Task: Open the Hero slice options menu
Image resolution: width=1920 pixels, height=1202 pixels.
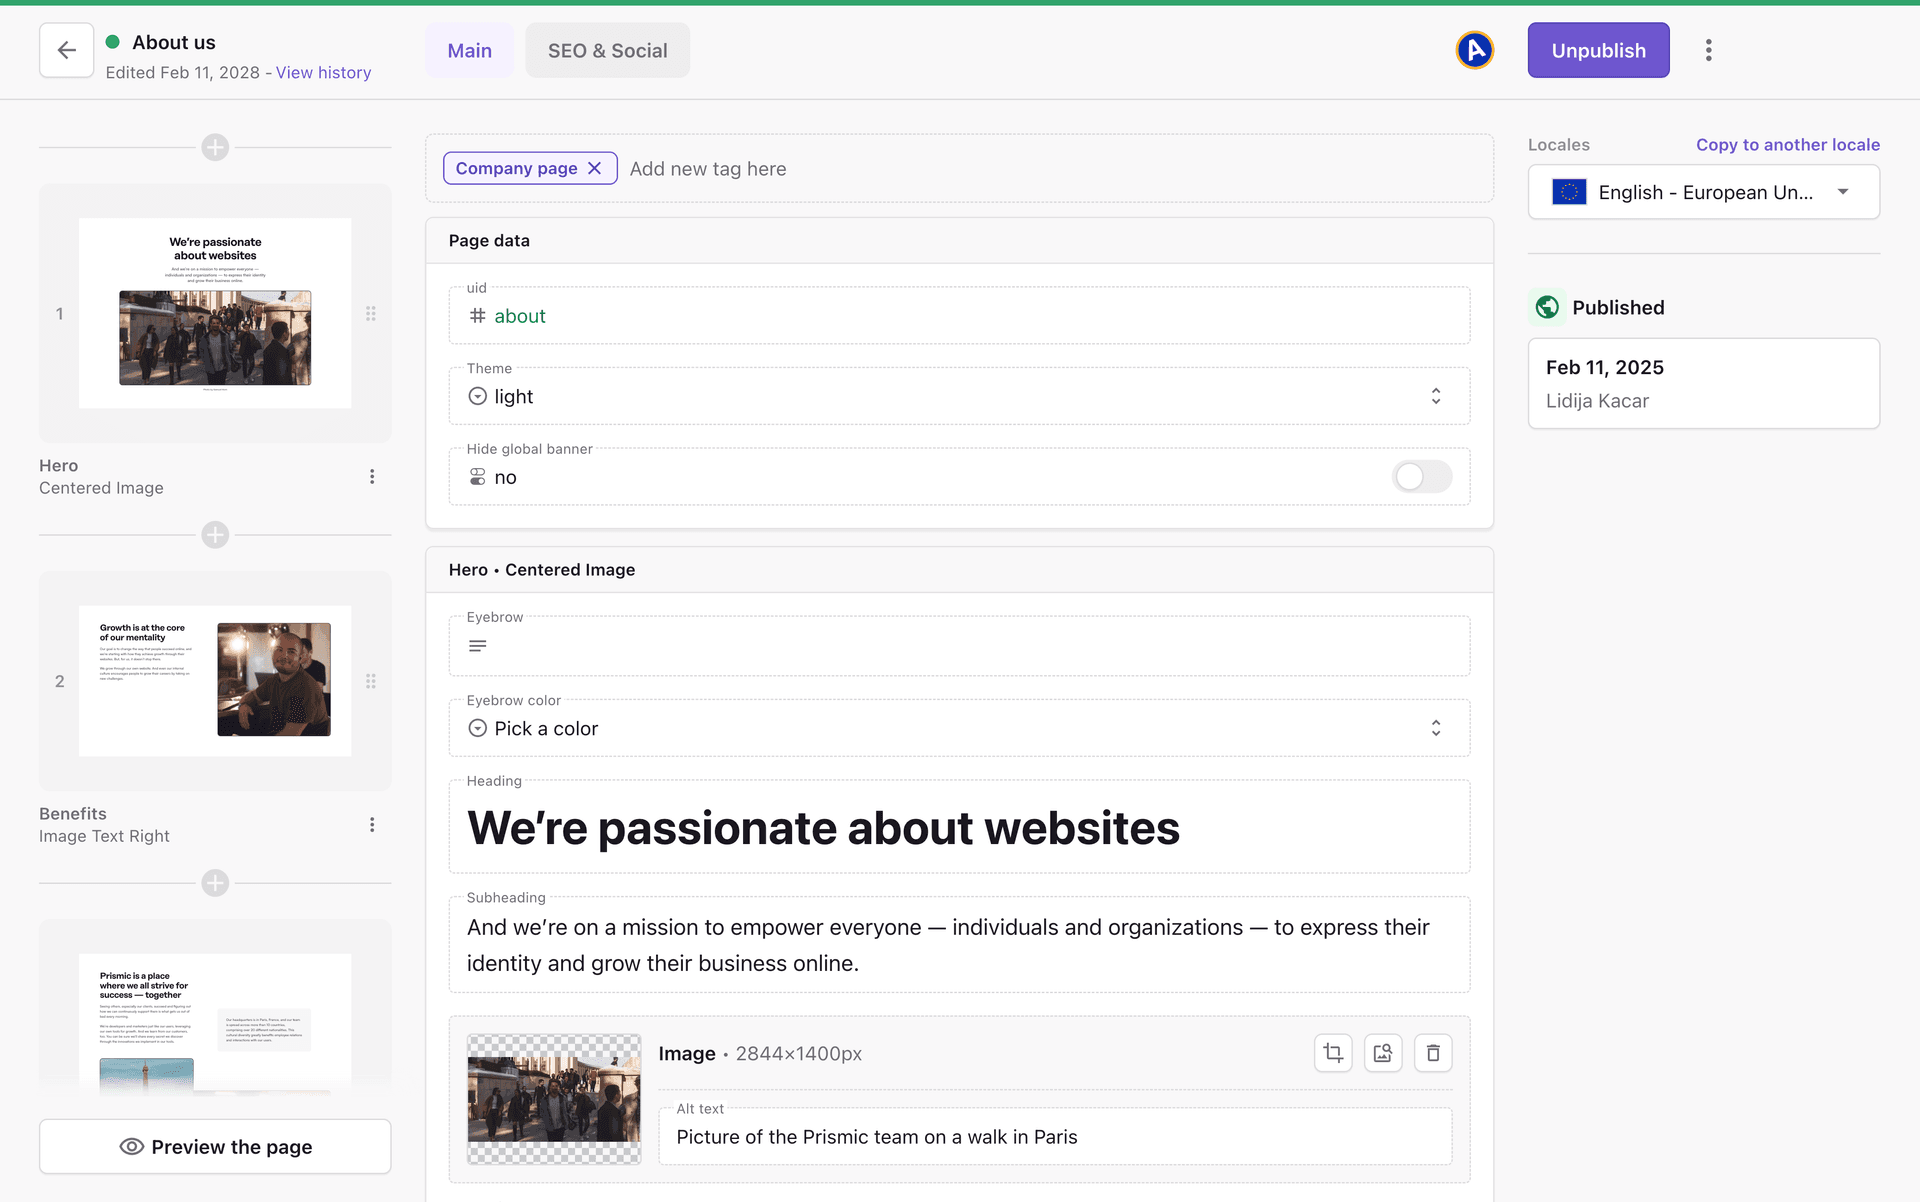Action: pos(372,476)
